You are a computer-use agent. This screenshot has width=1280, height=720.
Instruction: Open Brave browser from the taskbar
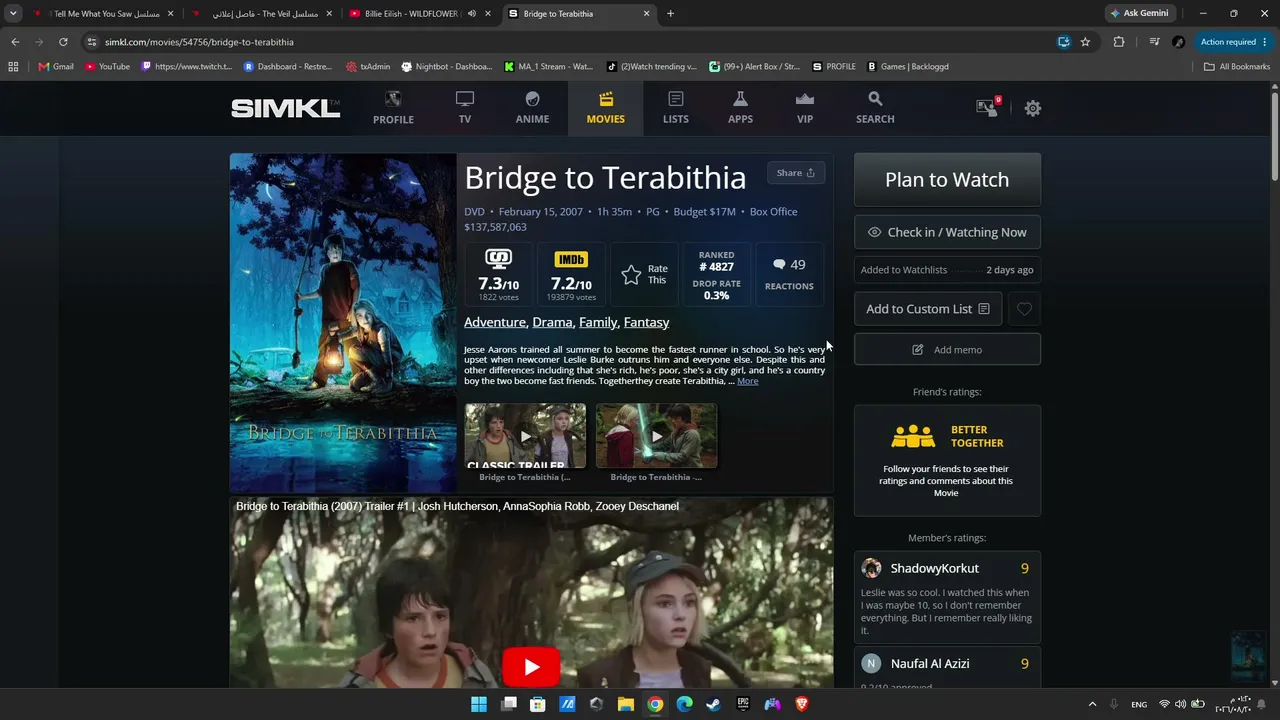pyautogui.click(x=802, y=704)
